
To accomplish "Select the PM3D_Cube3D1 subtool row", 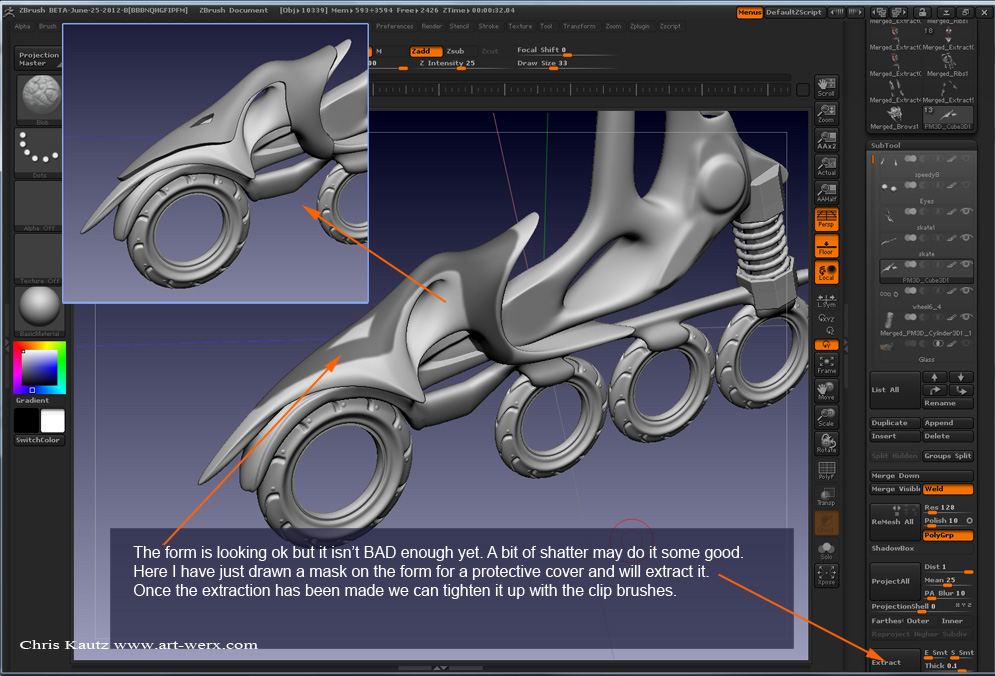I will click(x=926, y=271).
